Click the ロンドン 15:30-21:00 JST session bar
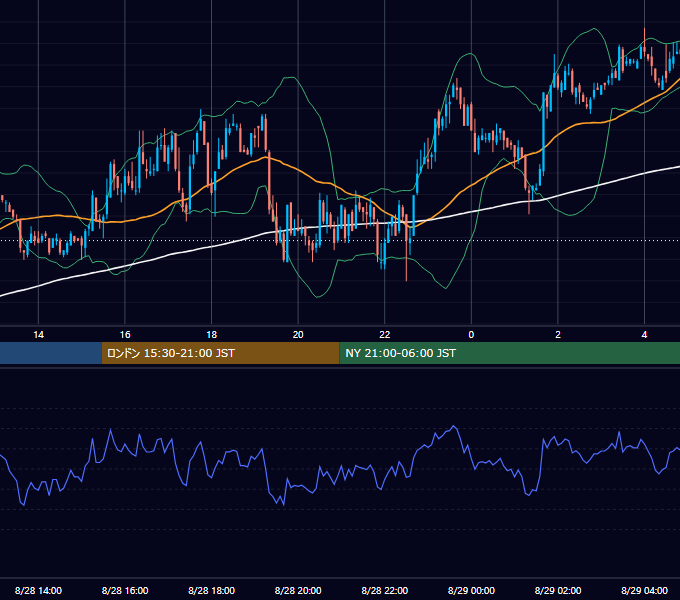This screenshot has height=600, width=680. pos(220,353)
